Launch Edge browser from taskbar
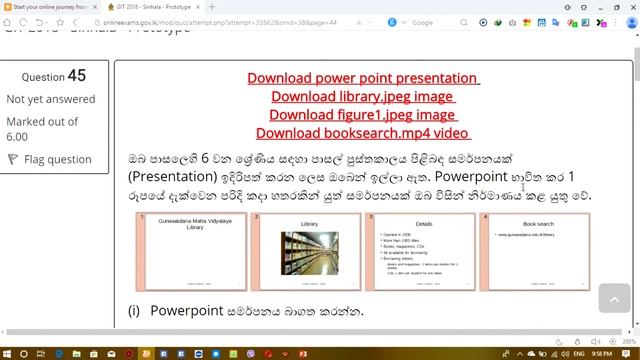 click(59, 354)
